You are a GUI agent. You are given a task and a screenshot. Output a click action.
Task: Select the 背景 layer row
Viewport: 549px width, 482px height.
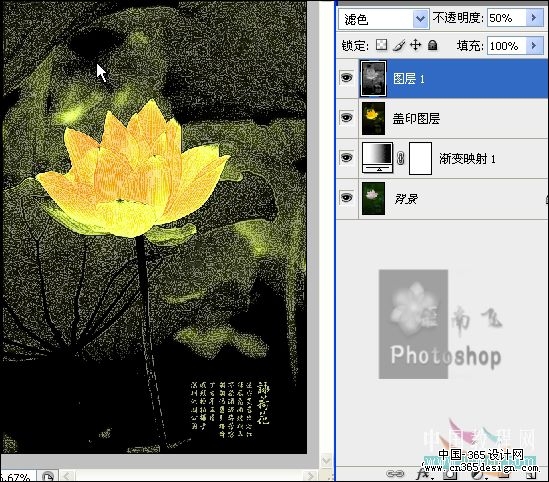(442, 198)
